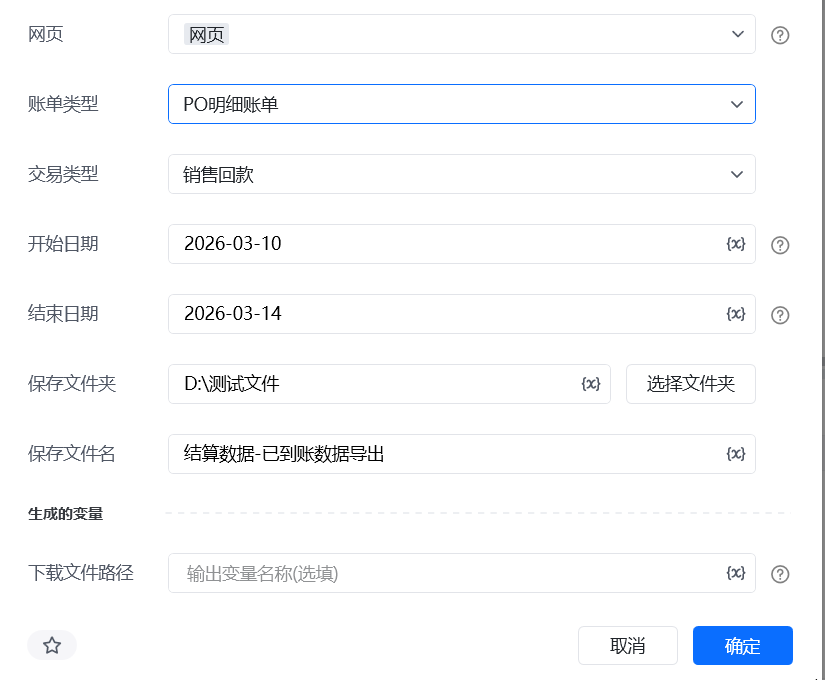Insert variable icon in 保存文件名 field
The height and width of the screenshot is (680, 825).
click(x=736, y=454)
